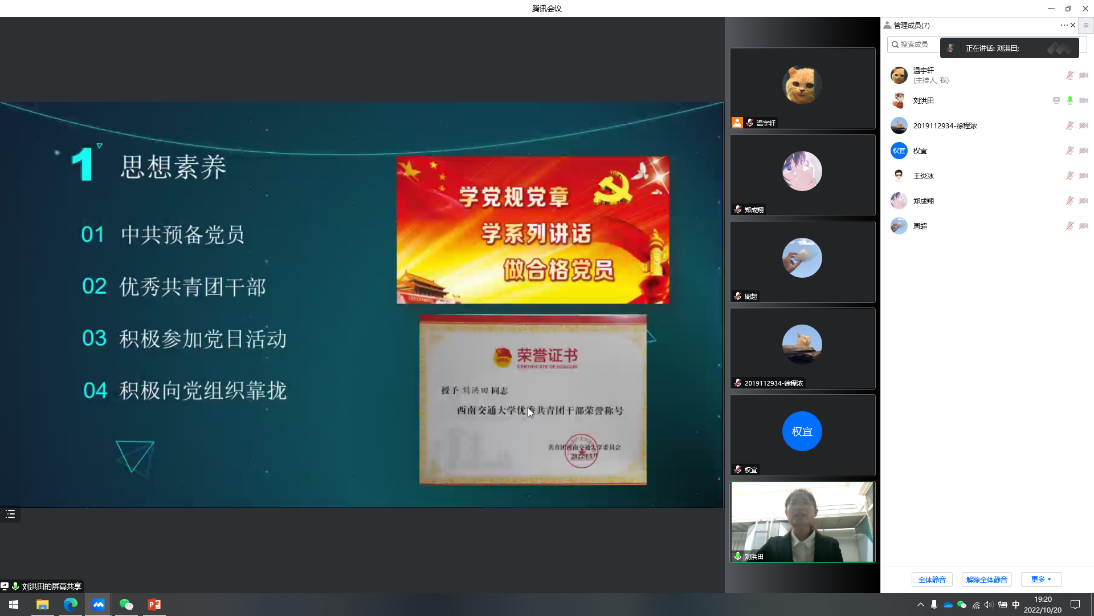Screen dimensions: 1094x616
Task: Expand hidden system tray icons chevron
Action: pyautogui.click(x=920, y=604)
